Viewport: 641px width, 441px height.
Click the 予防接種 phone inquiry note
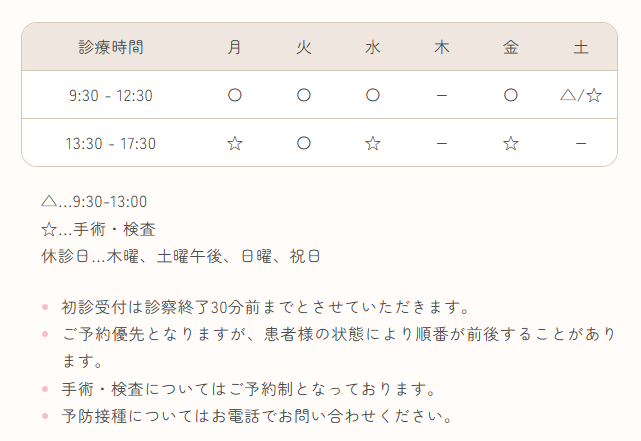(x=257, y=415)
